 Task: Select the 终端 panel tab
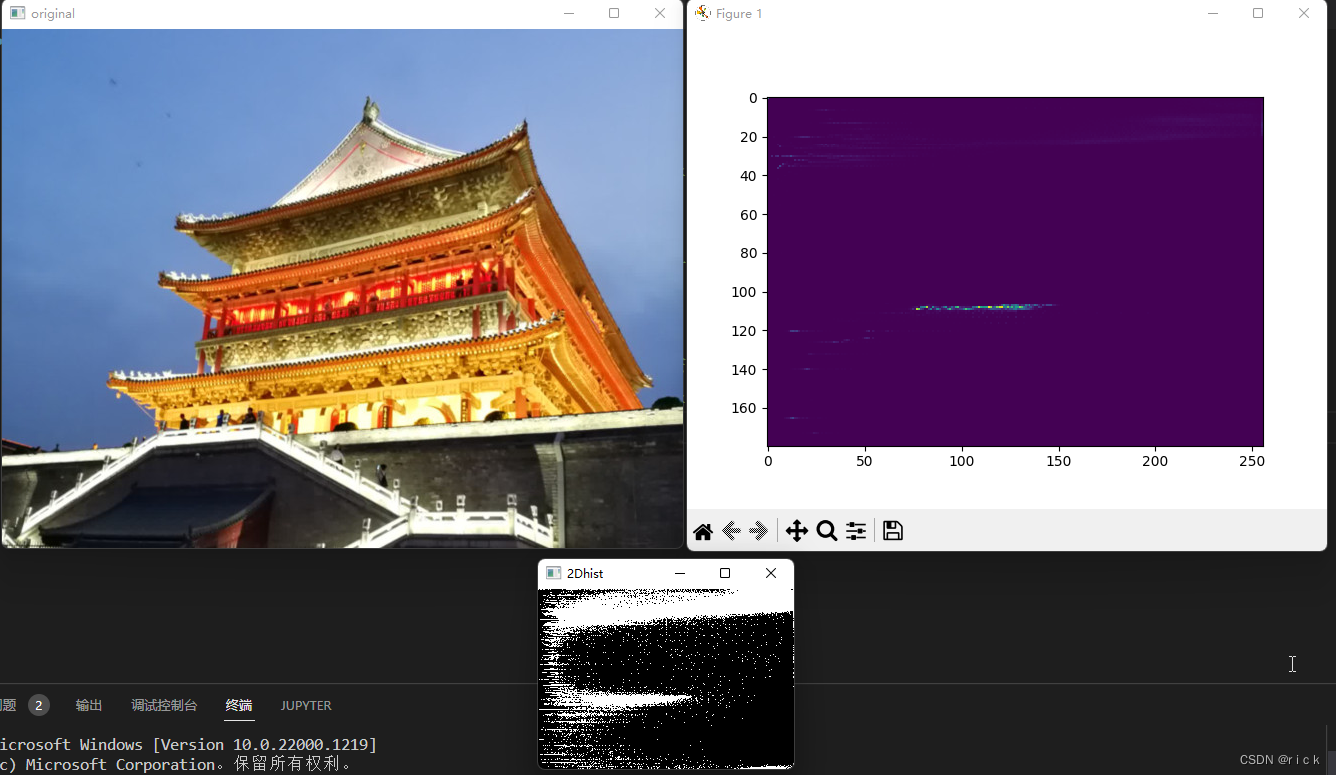click(239, 705)
